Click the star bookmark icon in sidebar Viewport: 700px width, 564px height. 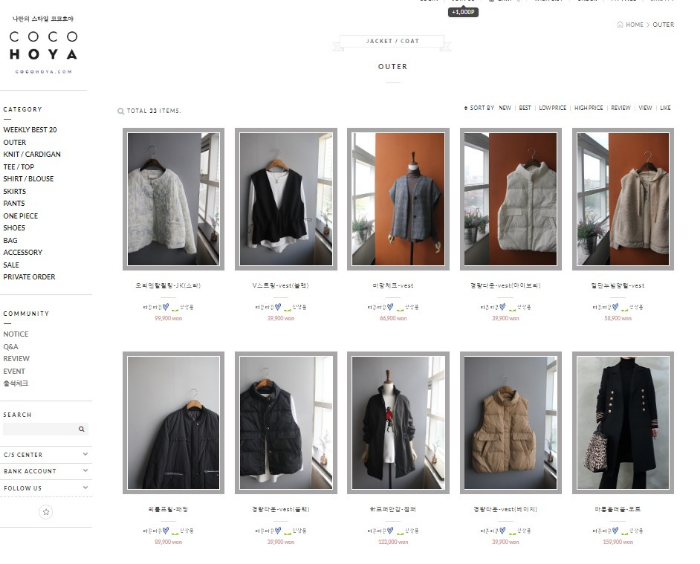[46, 512]
